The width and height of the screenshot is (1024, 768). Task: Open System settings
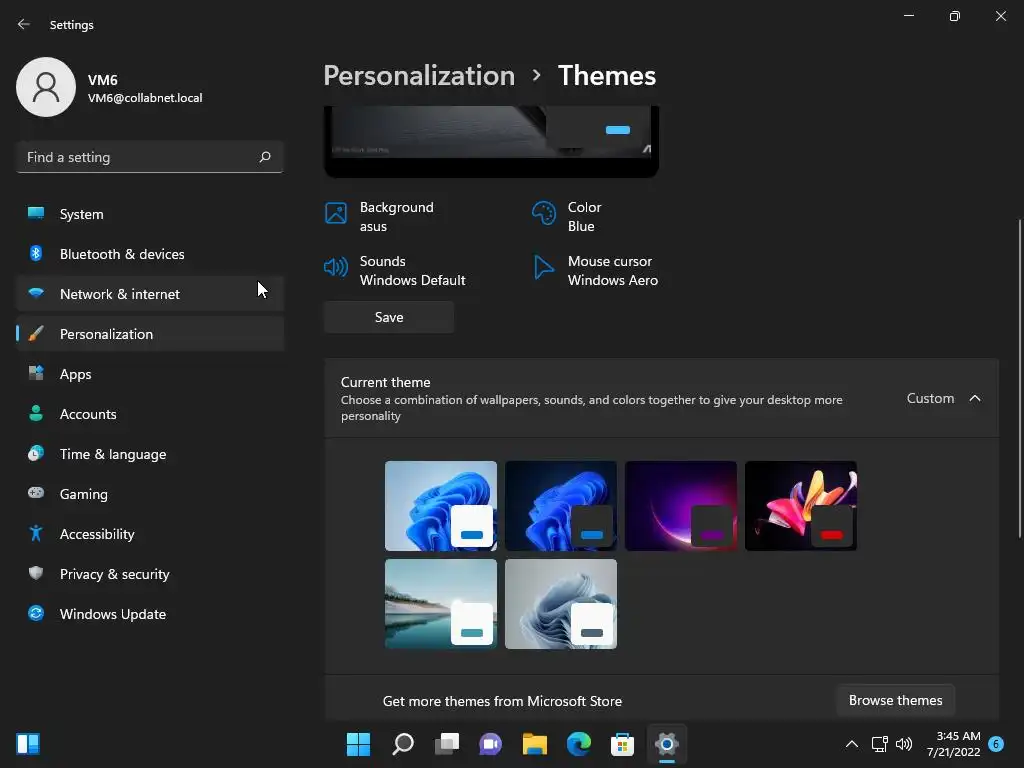pyautogui.click(x=150, y=214)
